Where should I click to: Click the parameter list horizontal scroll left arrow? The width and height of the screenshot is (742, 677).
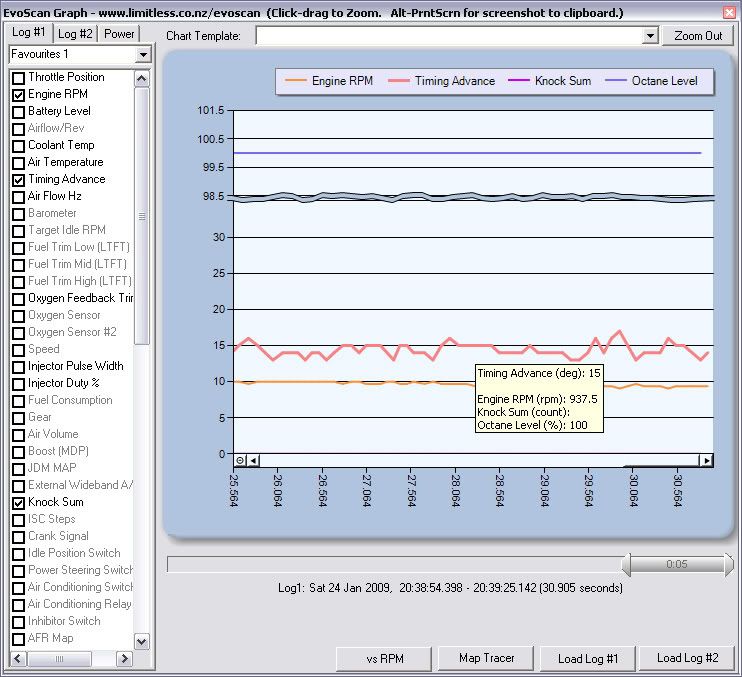pyautogui.click(x=18, y=658)
